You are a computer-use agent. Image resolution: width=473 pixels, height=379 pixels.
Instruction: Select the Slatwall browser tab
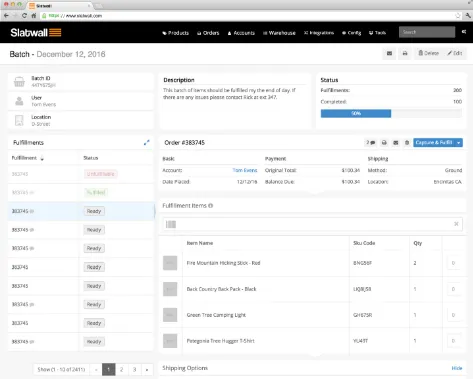[59, 6]
